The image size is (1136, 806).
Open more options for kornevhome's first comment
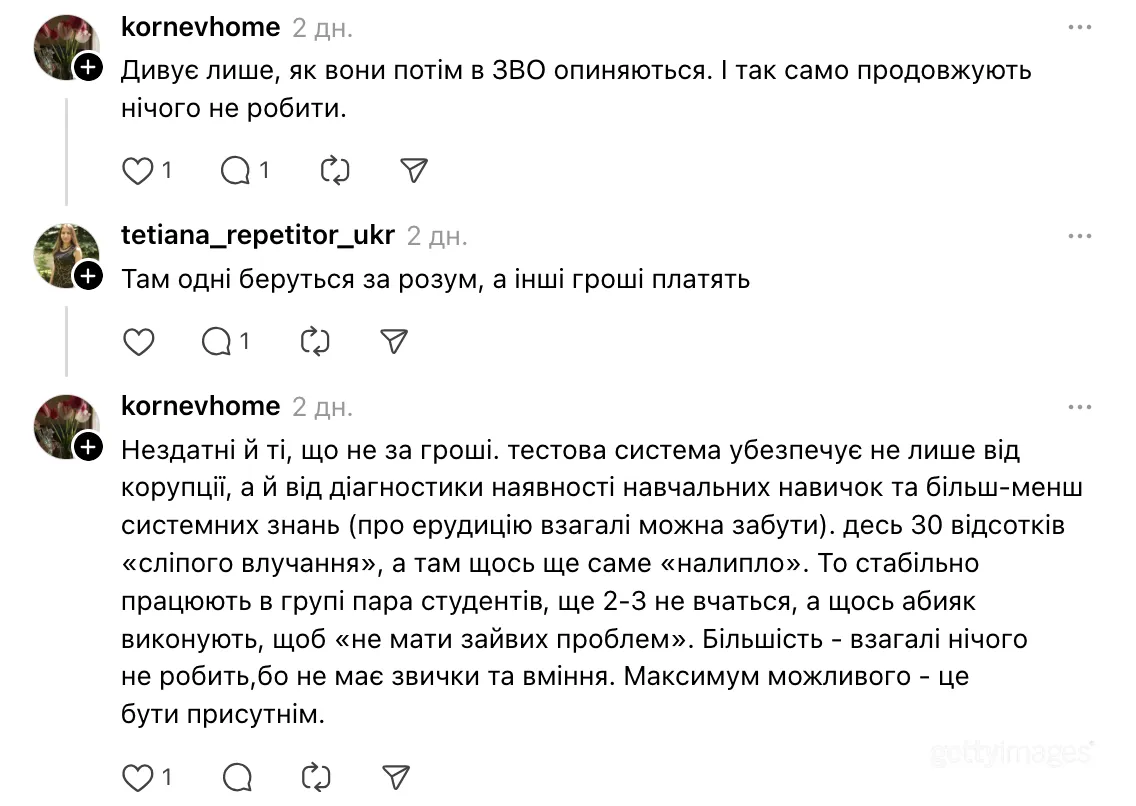pyautogui.click(x=1080, y=27)
